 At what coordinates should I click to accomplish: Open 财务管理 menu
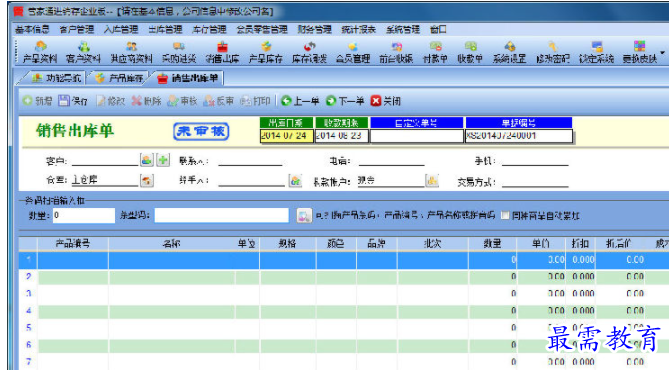(315, 29)
